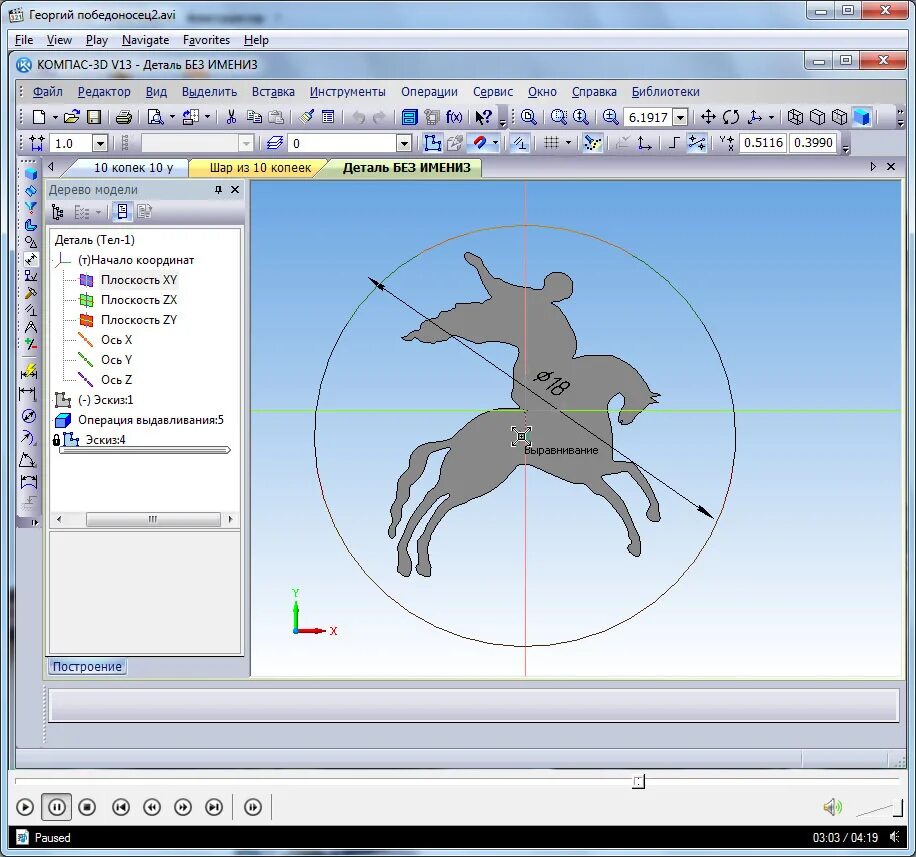Select Плоскость ZX in the model tree

click(x=138, y=300)
